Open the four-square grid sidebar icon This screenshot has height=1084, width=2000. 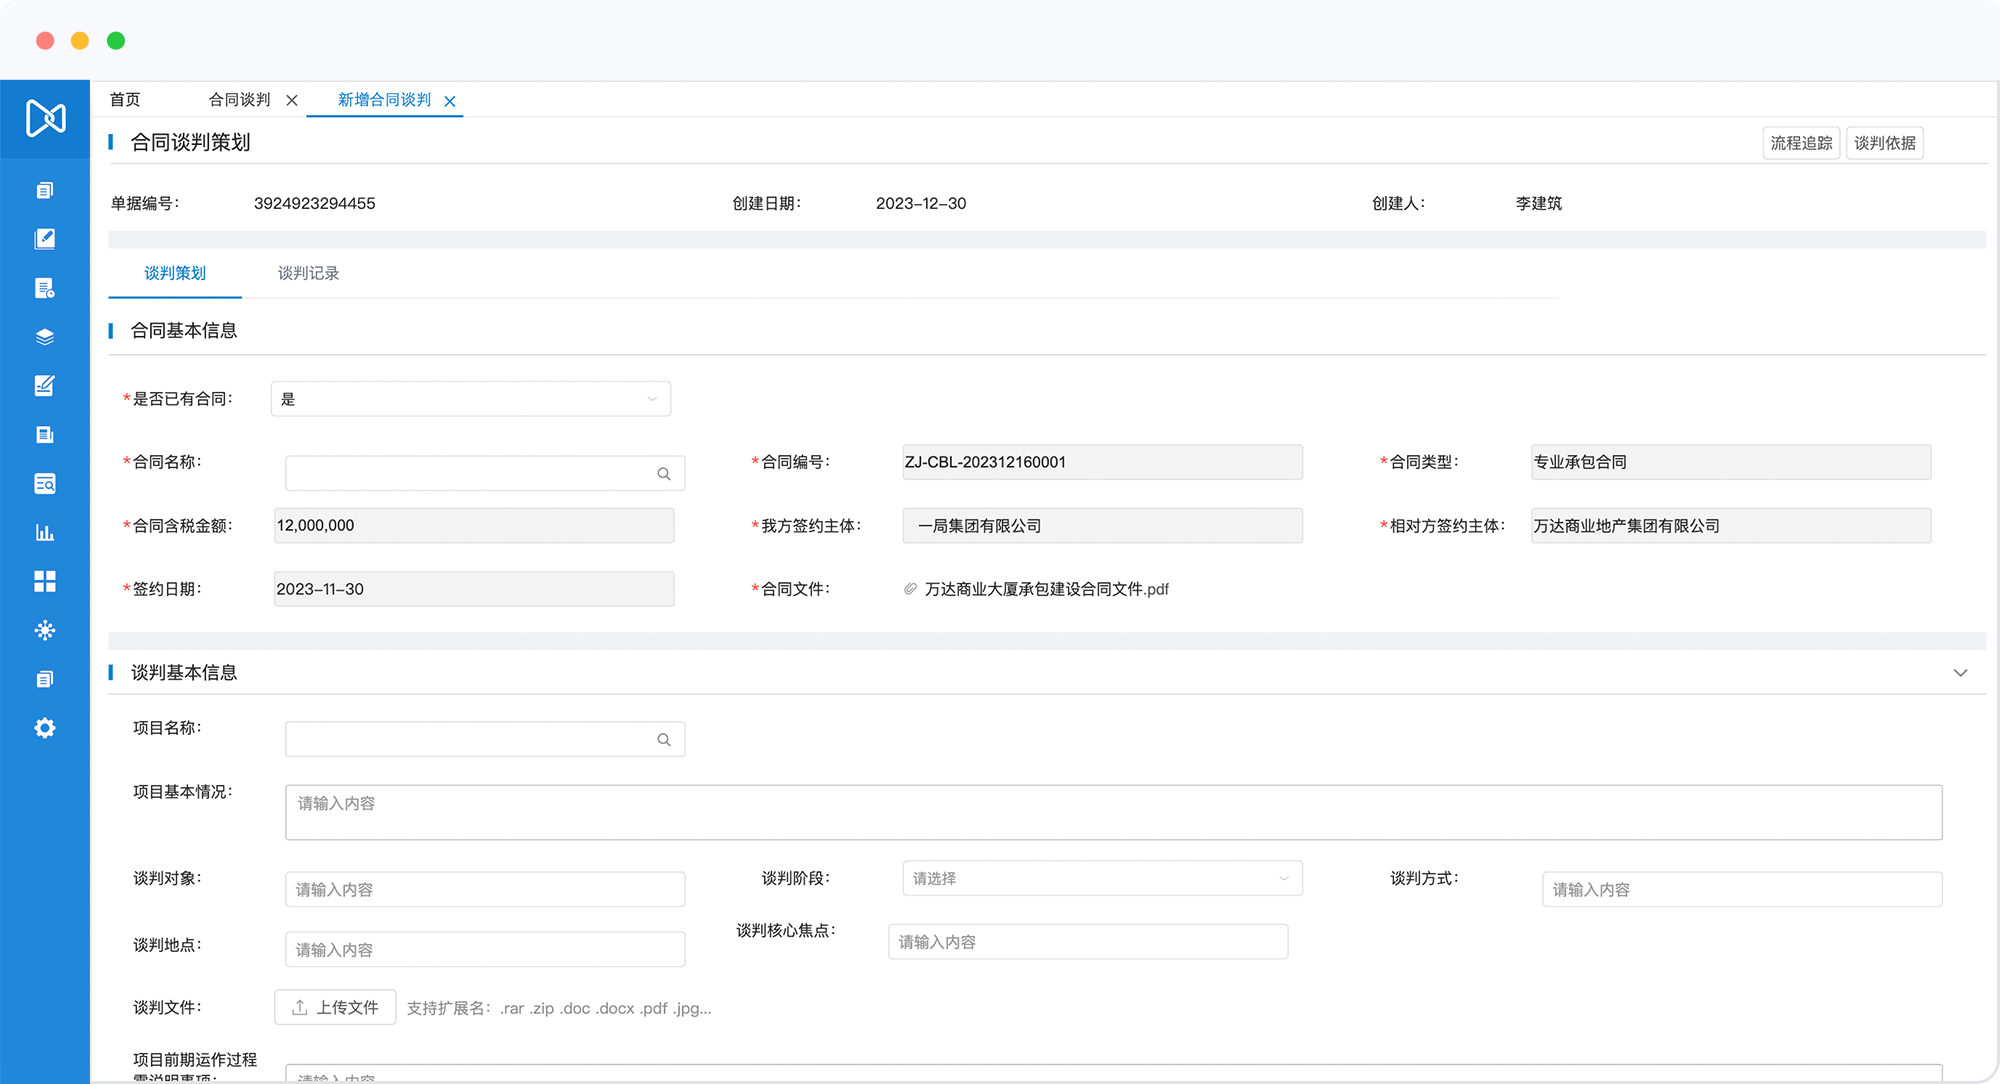point(45,581)
